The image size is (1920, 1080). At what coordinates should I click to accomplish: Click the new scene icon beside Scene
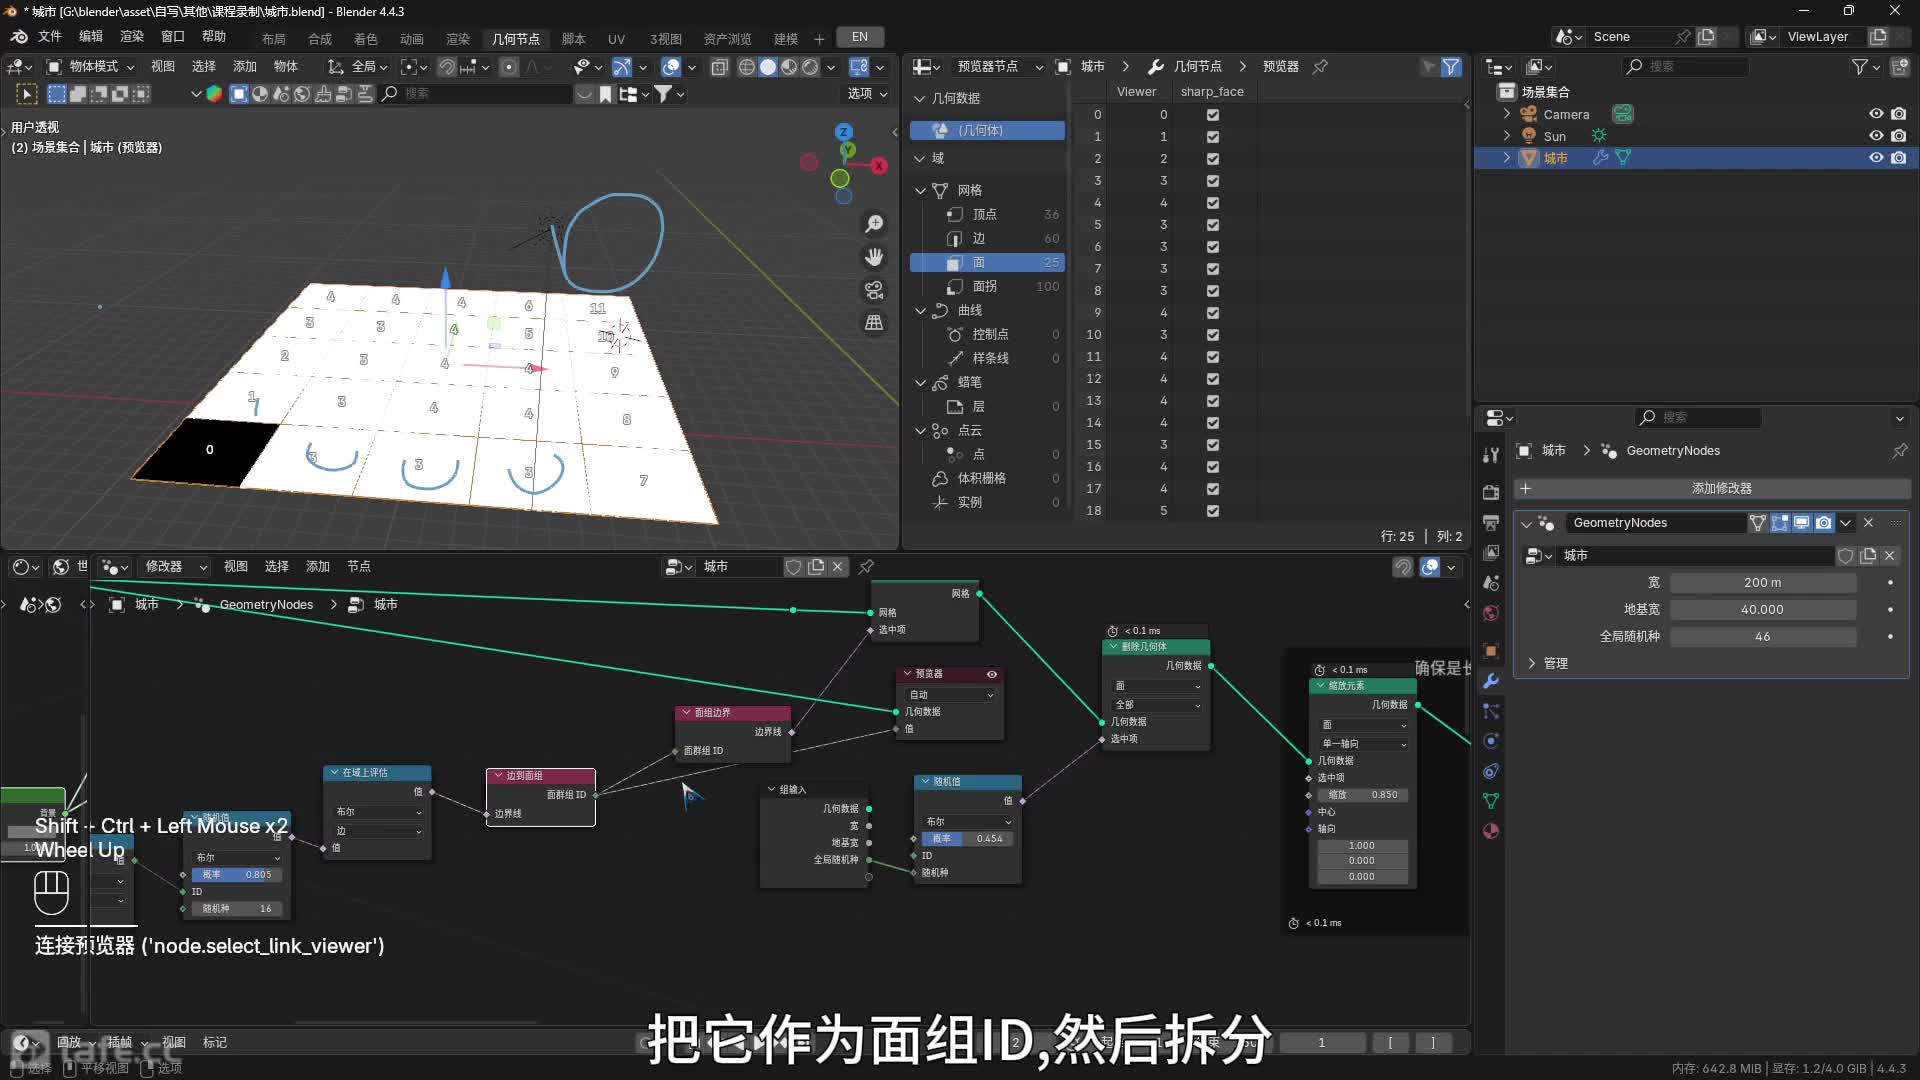pos(1706,36)
